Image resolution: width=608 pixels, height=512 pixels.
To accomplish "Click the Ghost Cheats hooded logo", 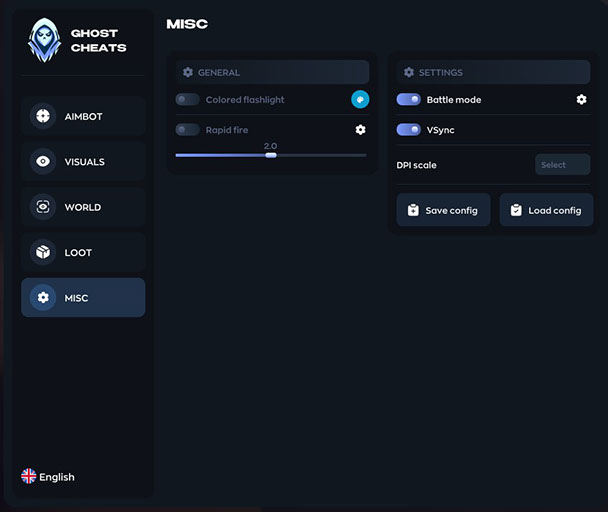I will pos(44,41).
